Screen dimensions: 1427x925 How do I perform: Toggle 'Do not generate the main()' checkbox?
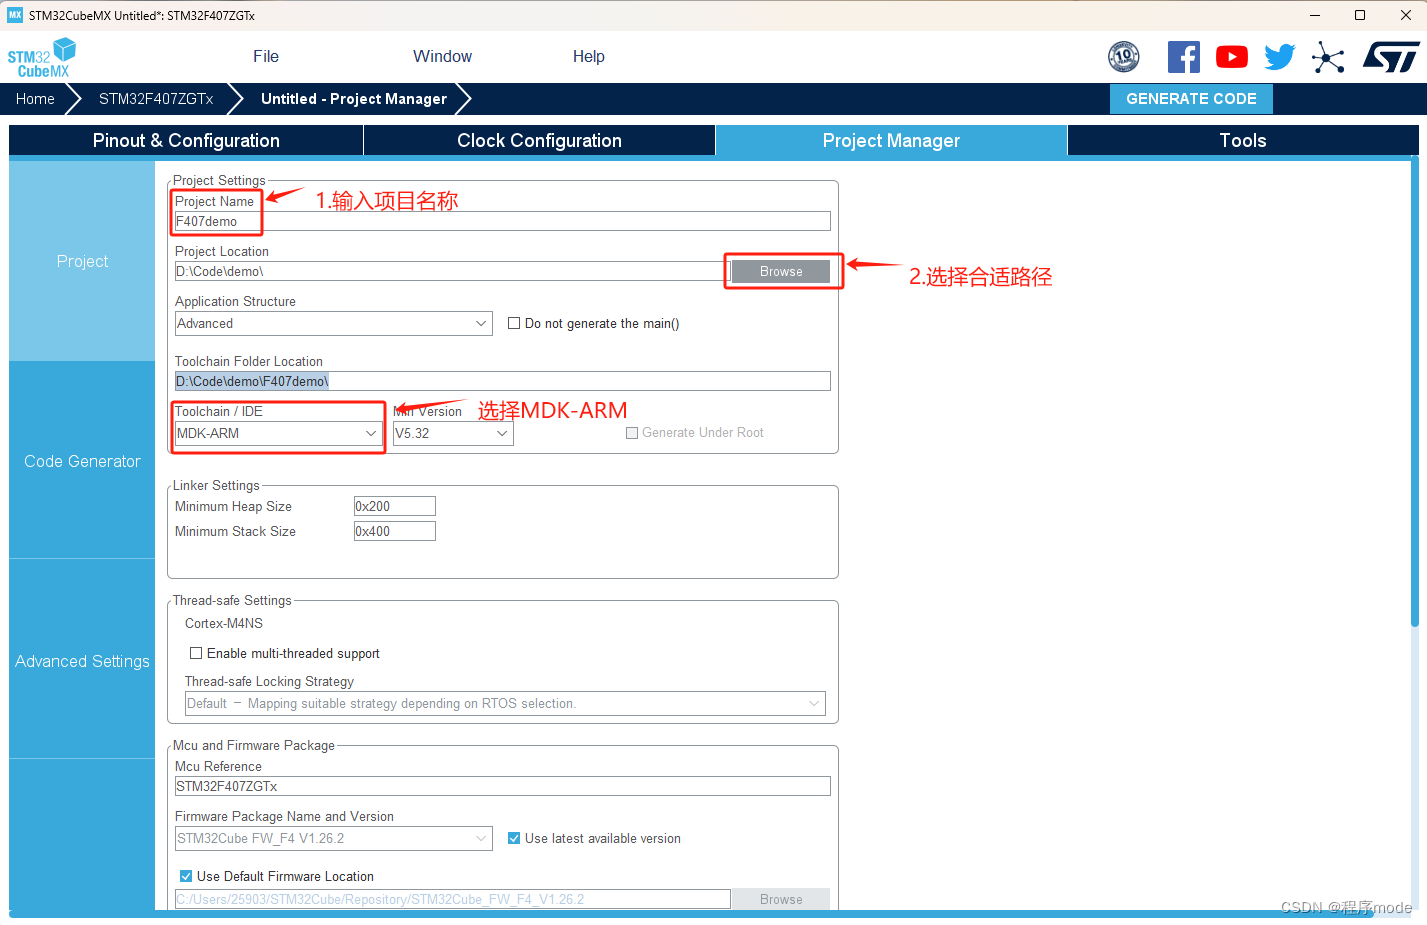point(514,323)
